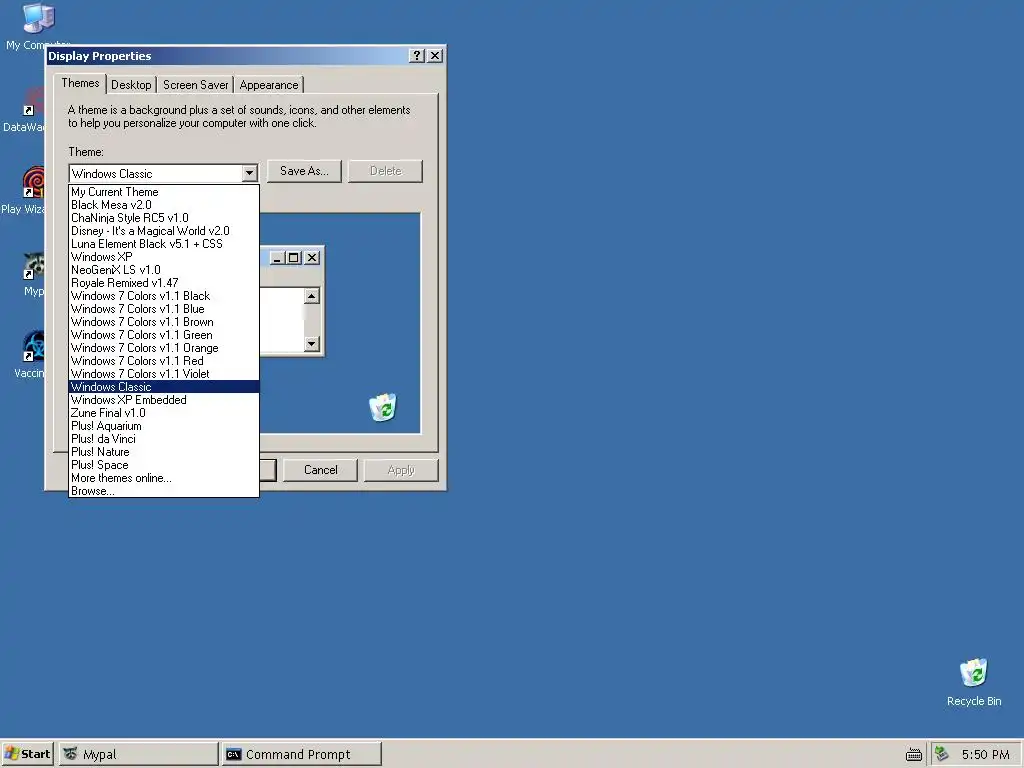Close the Display Properties dialog
Image resolution: width=1024 pixels, height=768 pixels.
point(435,56)
